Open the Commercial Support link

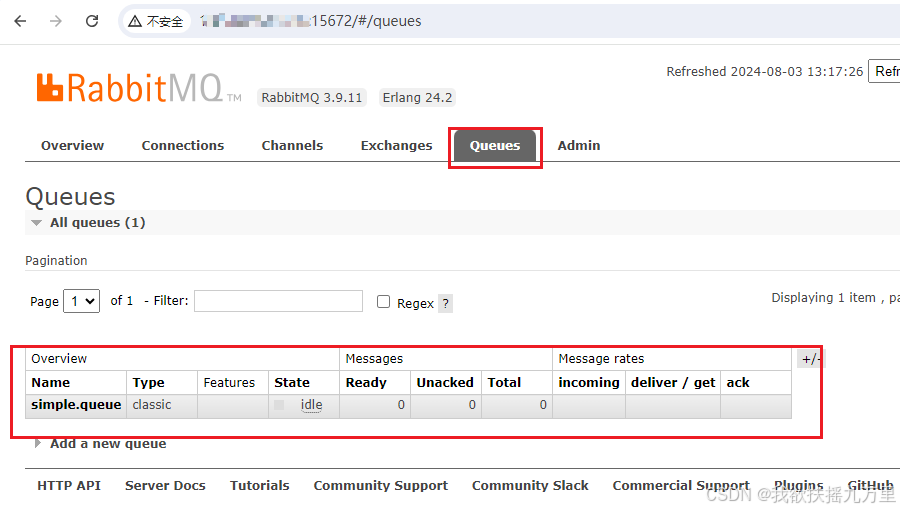click(x=681, y=486)
